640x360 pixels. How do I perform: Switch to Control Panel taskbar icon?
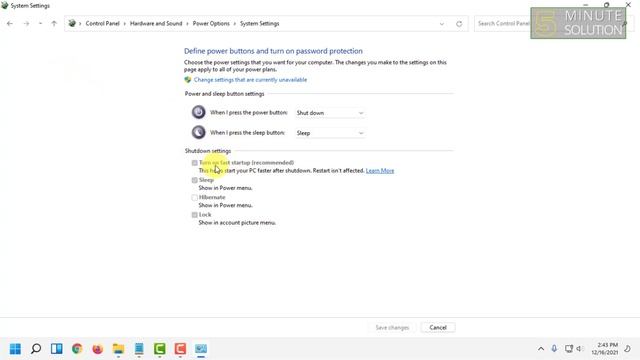click(201, 349)
